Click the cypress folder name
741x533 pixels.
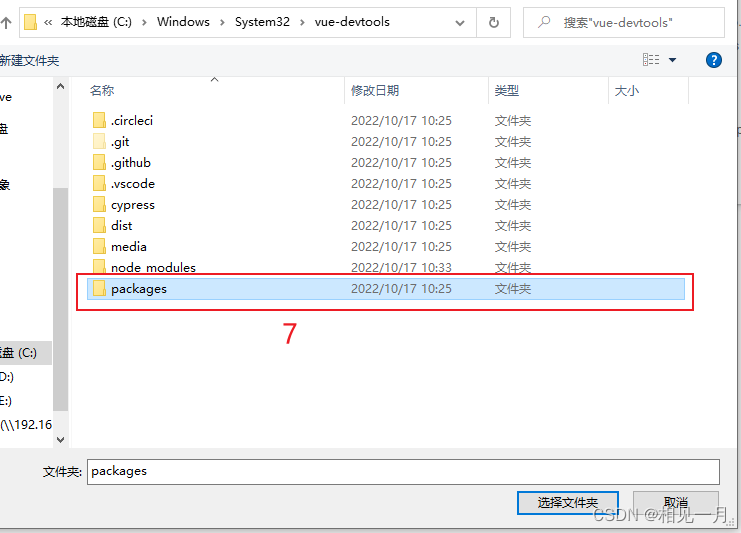[x=133, y=205]
